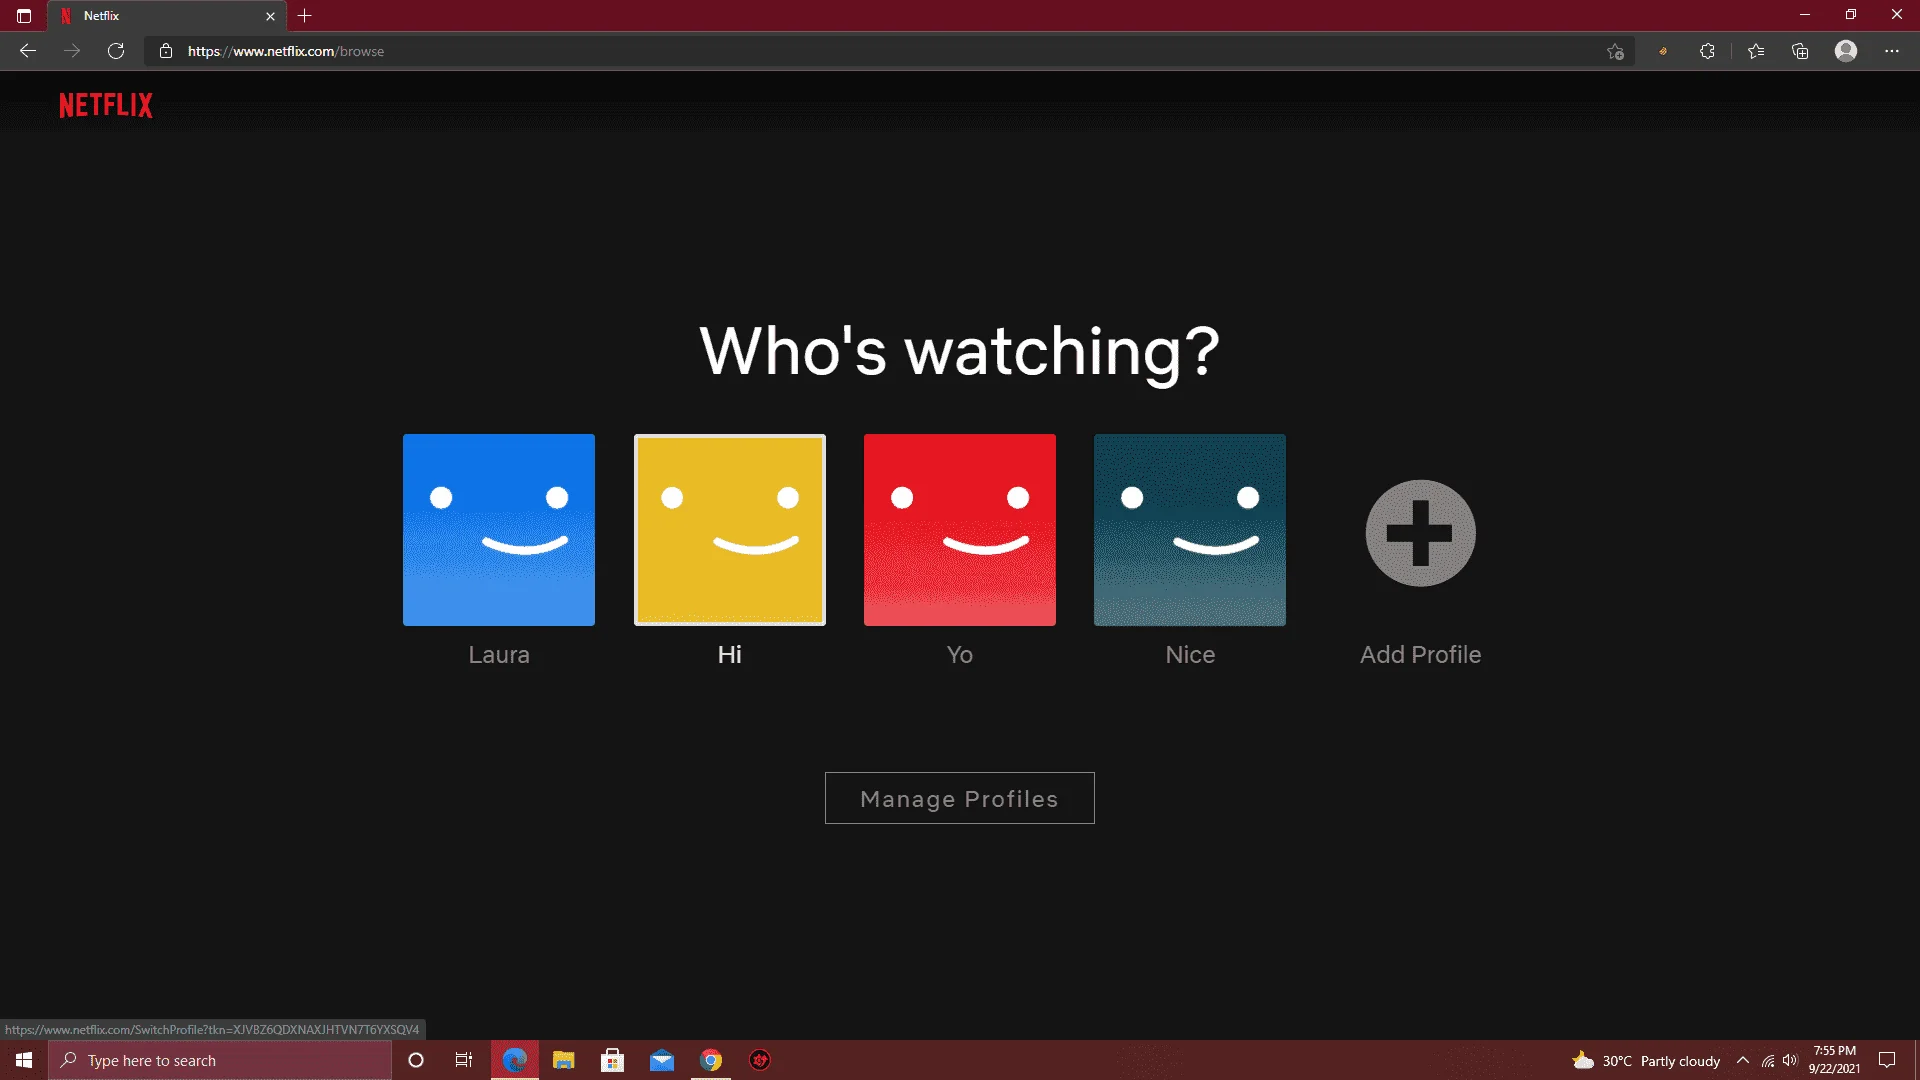The width and height of the screenshot is (1920, 1080).
Task: Restore down the browser window
Action: tap(1851, 15)
